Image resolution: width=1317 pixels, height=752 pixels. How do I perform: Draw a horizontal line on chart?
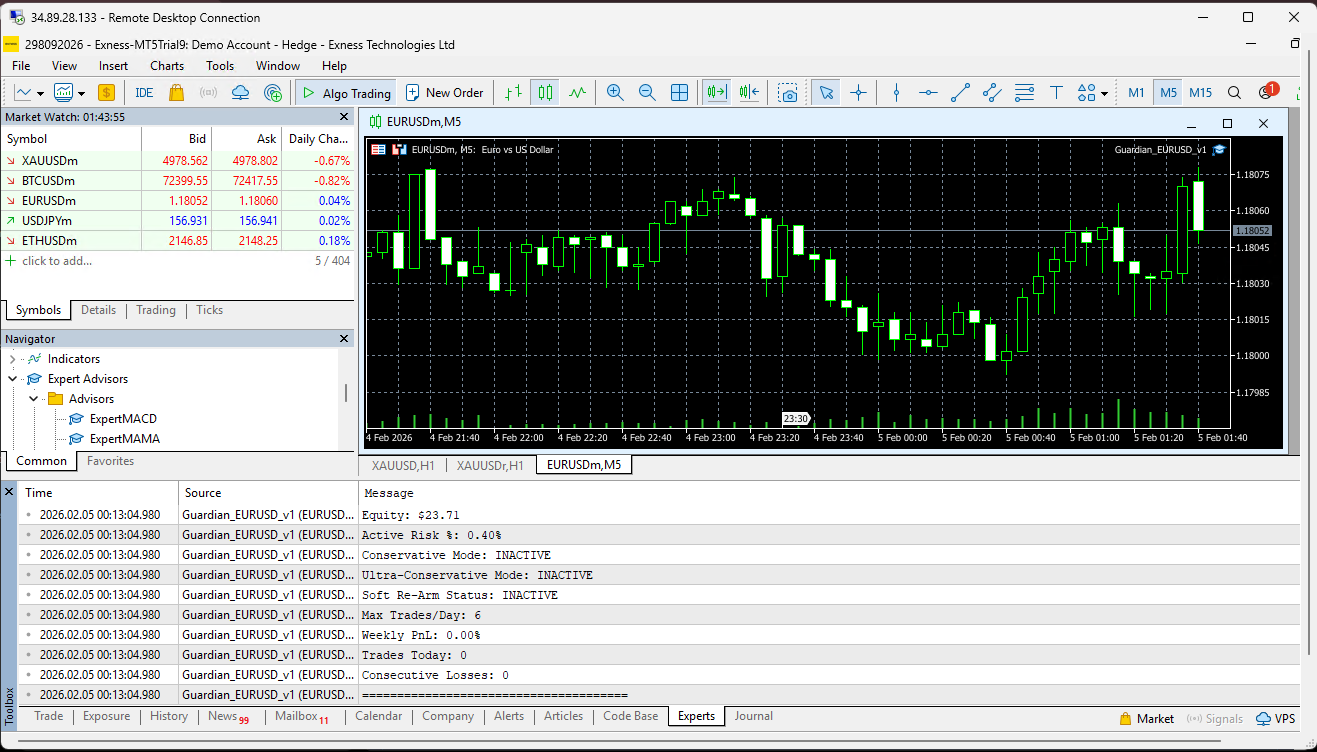928,92
